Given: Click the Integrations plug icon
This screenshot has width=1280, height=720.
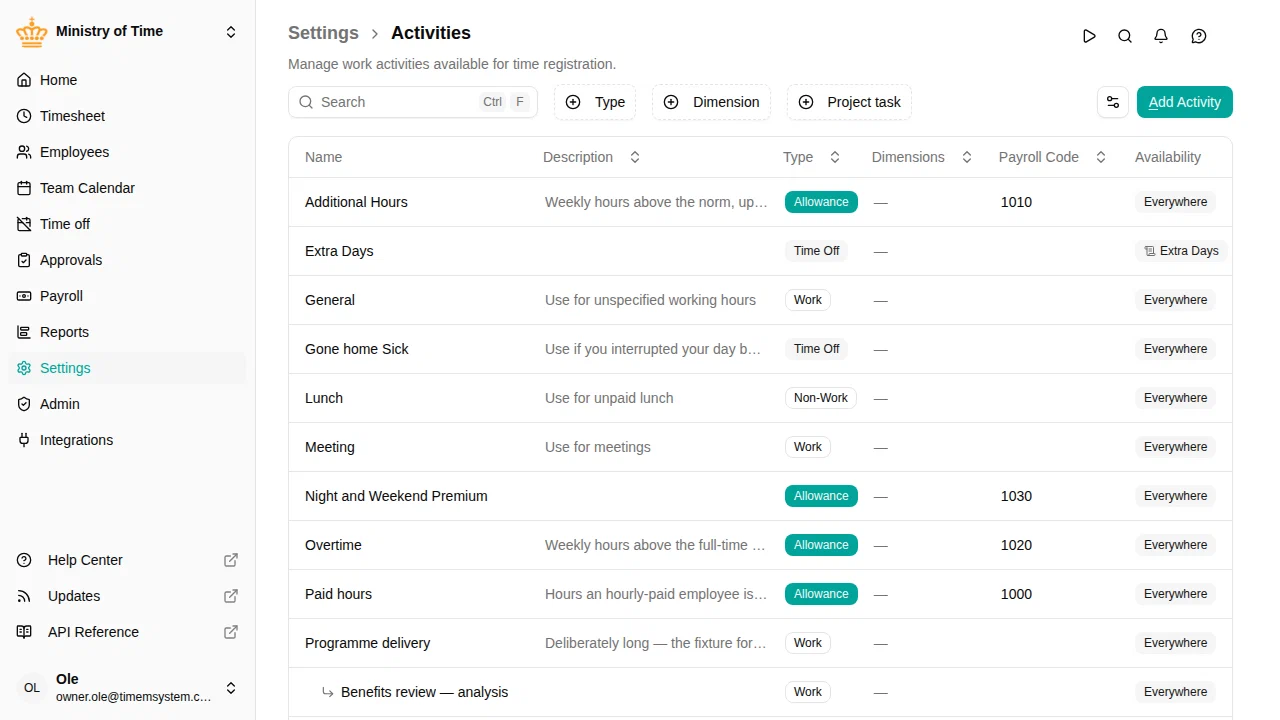Looking at the screenshot, I should pos(24,440).
